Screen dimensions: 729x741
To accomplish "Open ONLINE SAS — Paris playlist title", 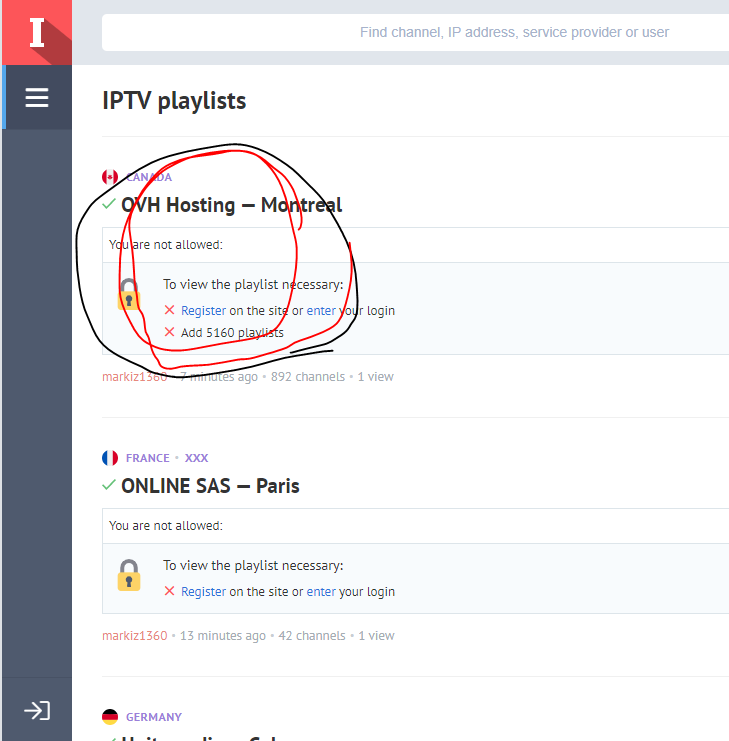I will 210,486.
